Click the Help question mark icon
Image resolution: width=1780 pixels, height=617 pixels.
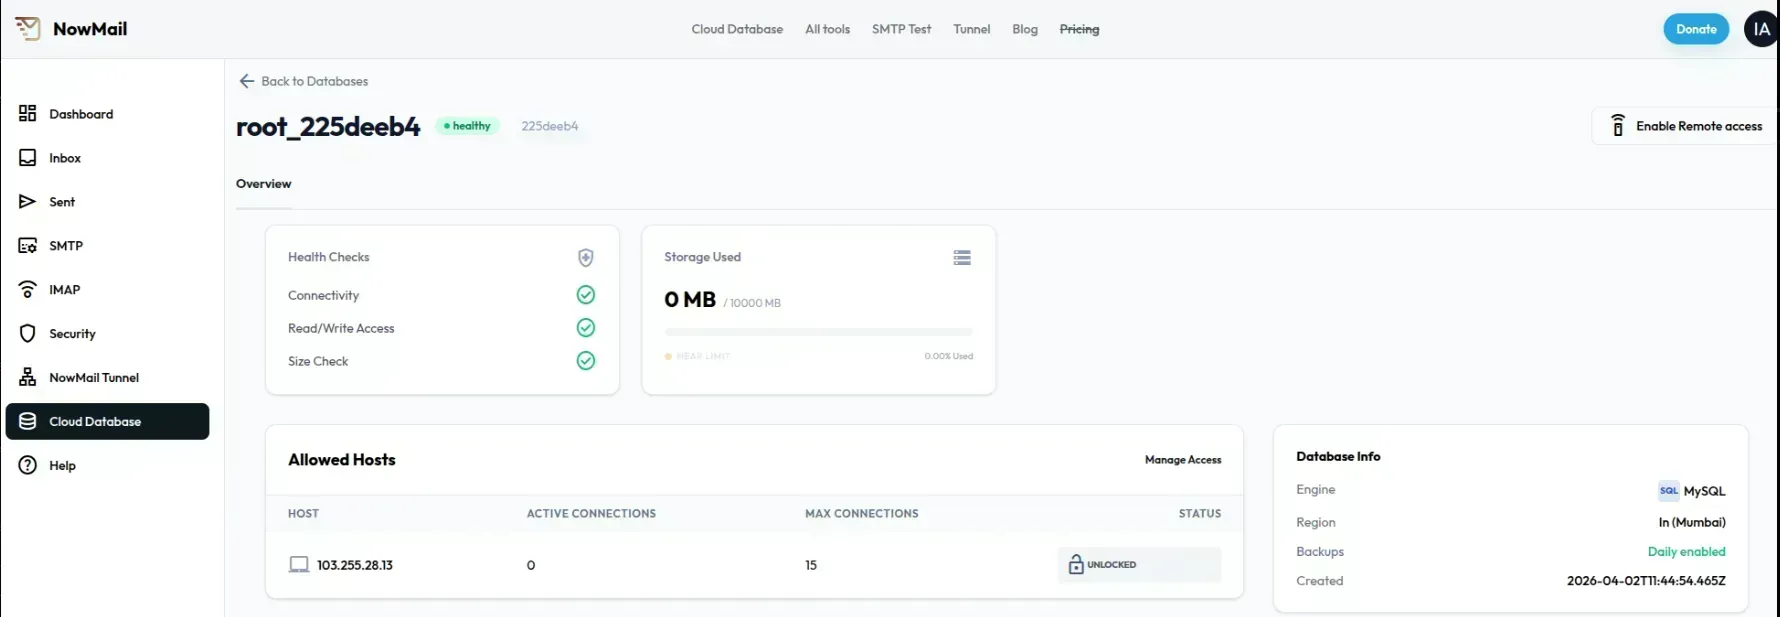click(x=28, y=466)
